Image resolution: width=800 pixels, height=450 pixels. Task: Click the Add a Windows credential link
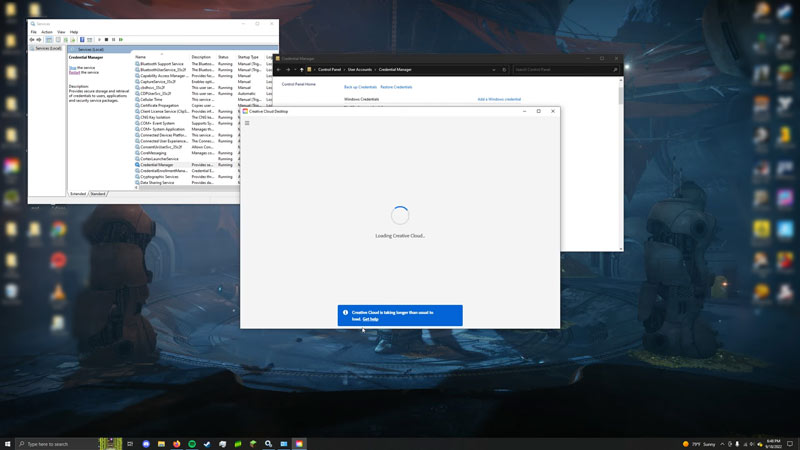click(x=499, y=99)
